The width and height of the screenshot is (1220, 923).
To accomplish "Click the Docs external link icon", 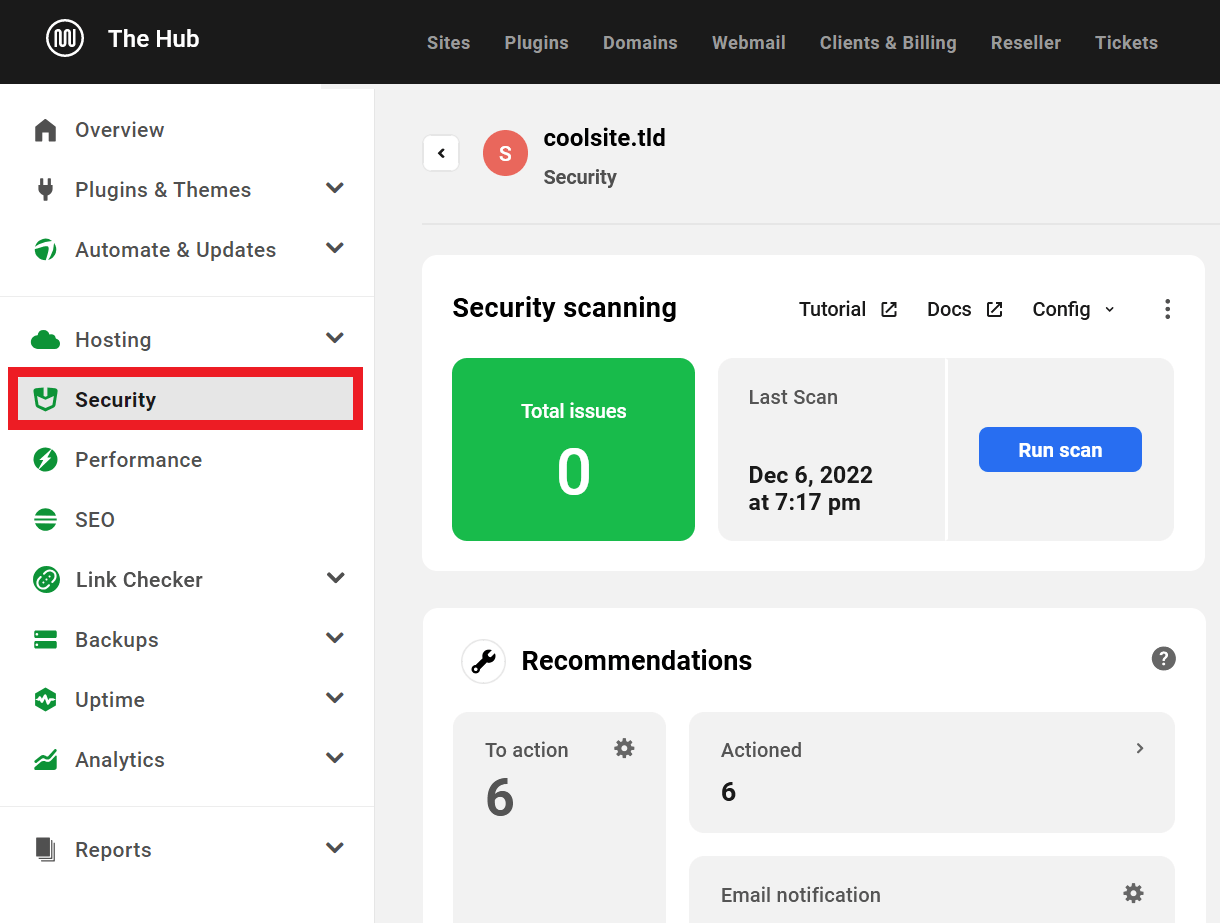I will point(994,310).
